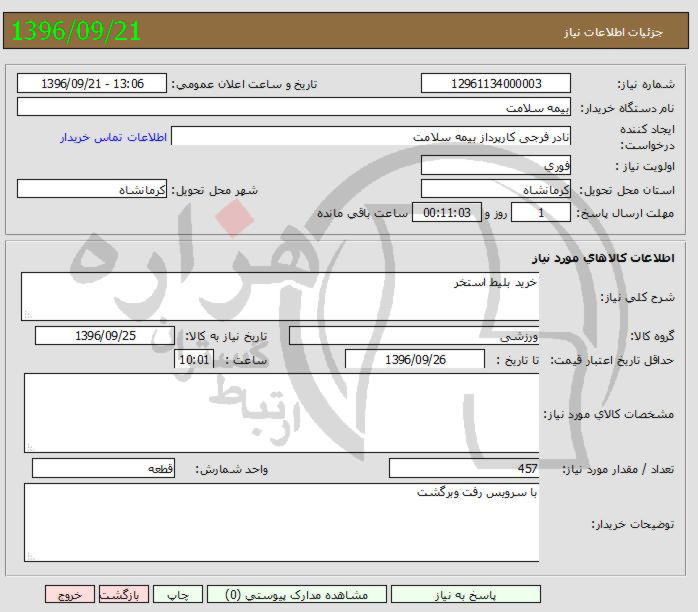This screenshot has width=698, height=612.
Task: Click the پاسخ به نیاز button
Action: coord(466,595)
